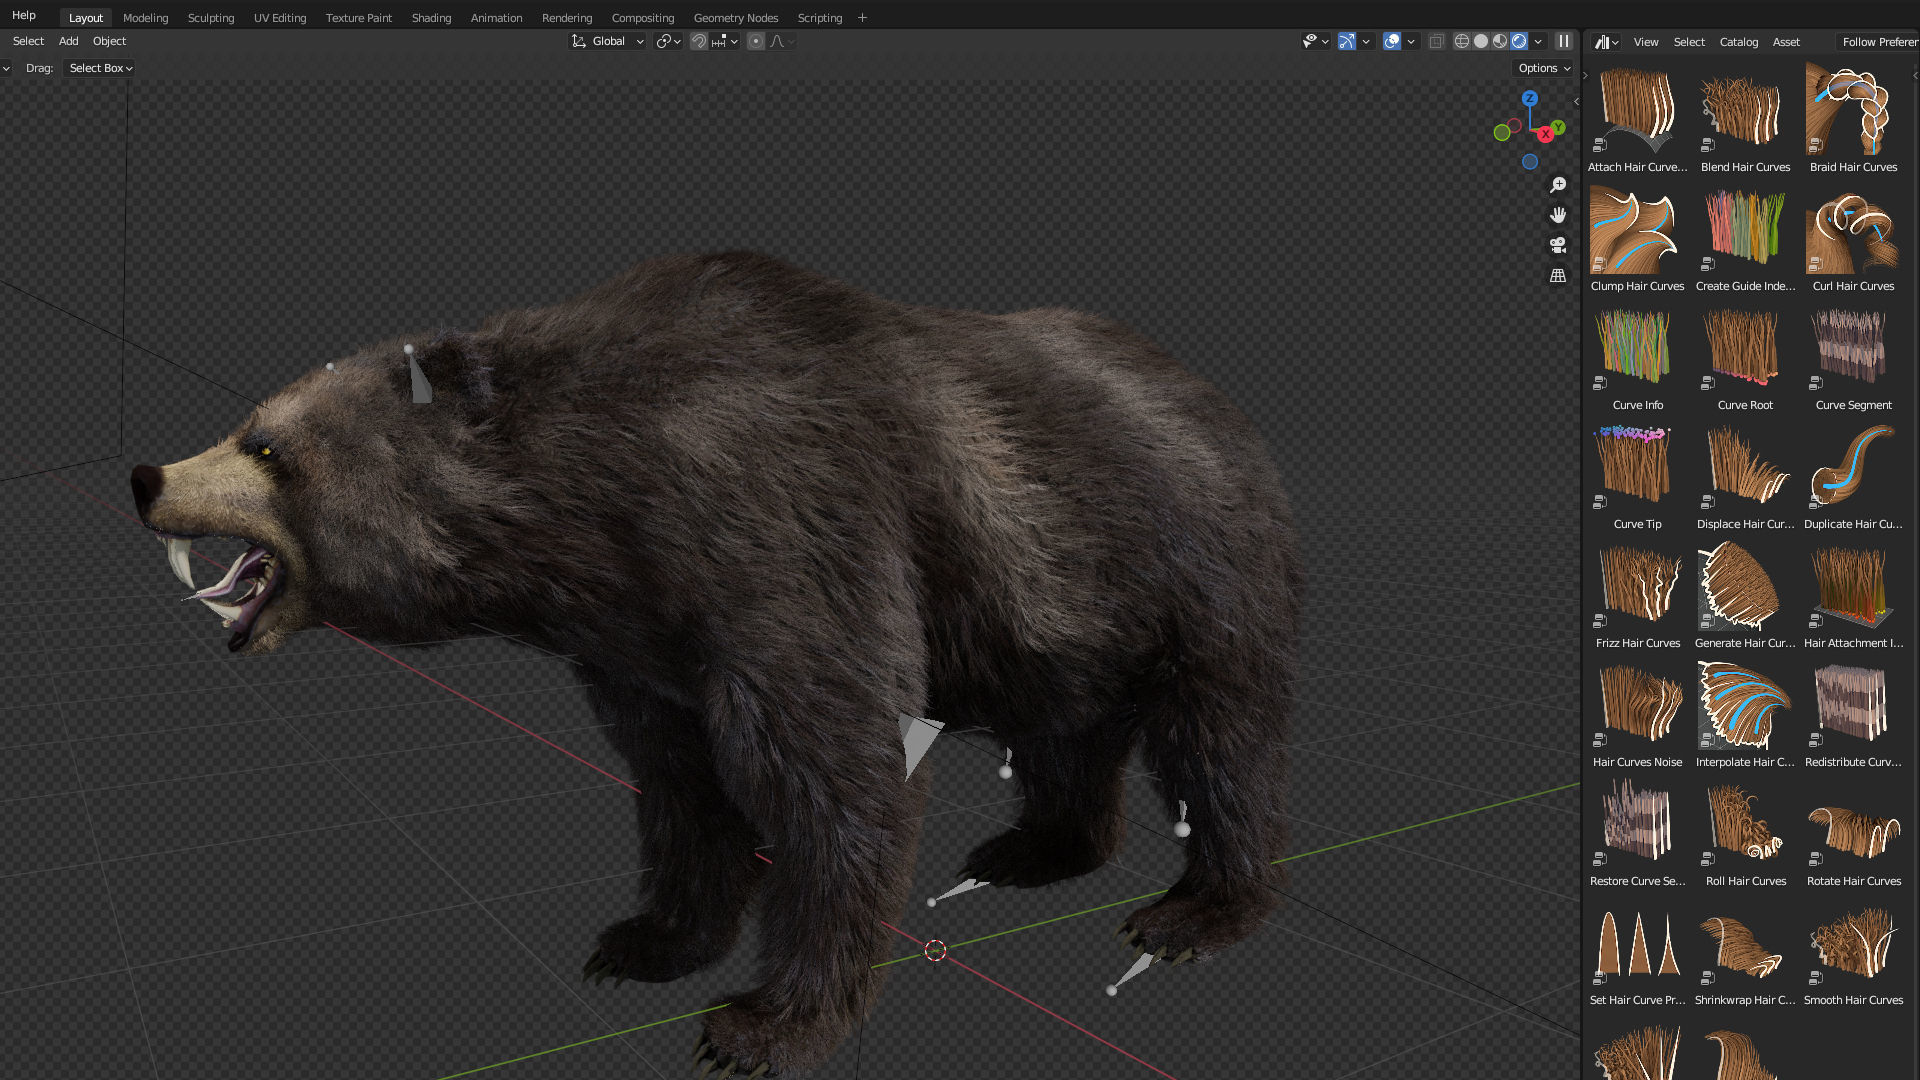Open the asset browser View menu

point(1646,42)
